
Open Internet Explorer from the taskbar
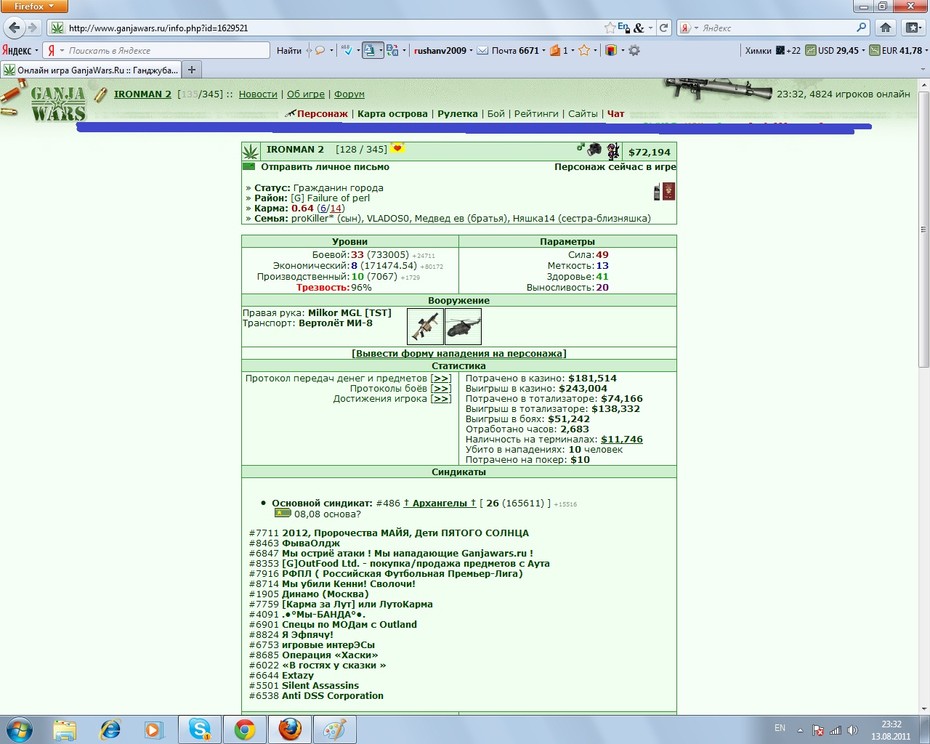pos(110,729)
